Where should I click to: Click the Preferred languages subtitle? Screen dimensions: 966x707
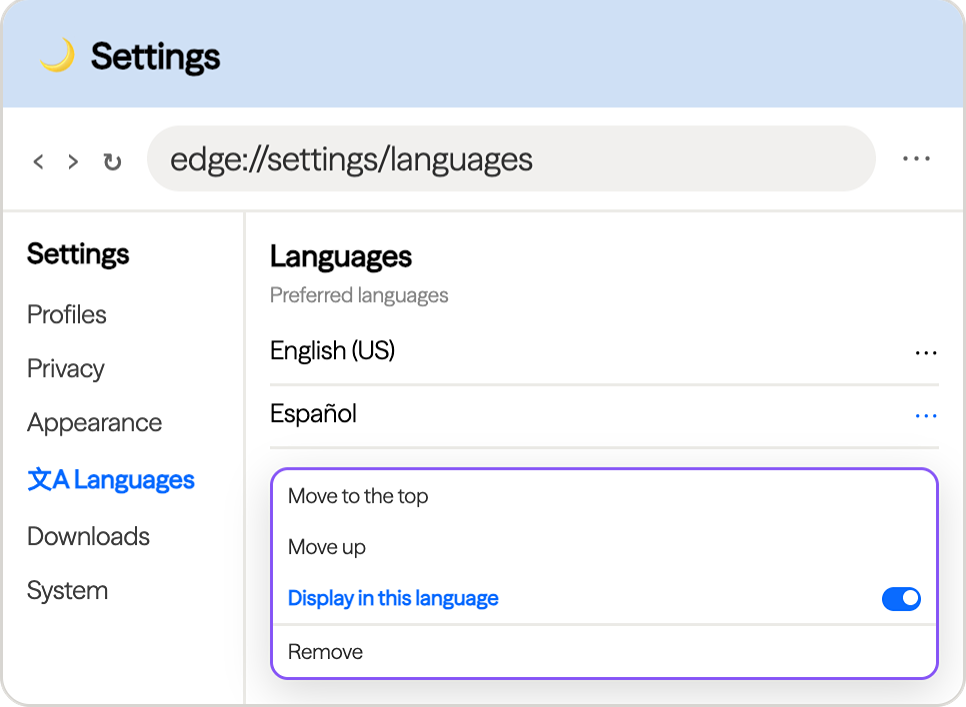(x=359, y=295)
